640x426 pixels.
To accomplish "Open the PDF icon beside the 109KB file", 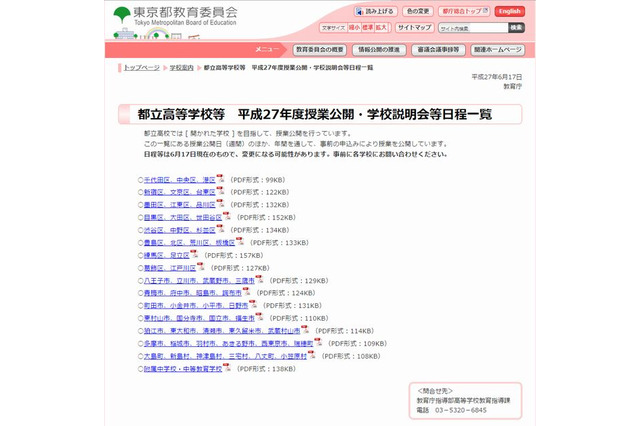I will pos(318,342).
